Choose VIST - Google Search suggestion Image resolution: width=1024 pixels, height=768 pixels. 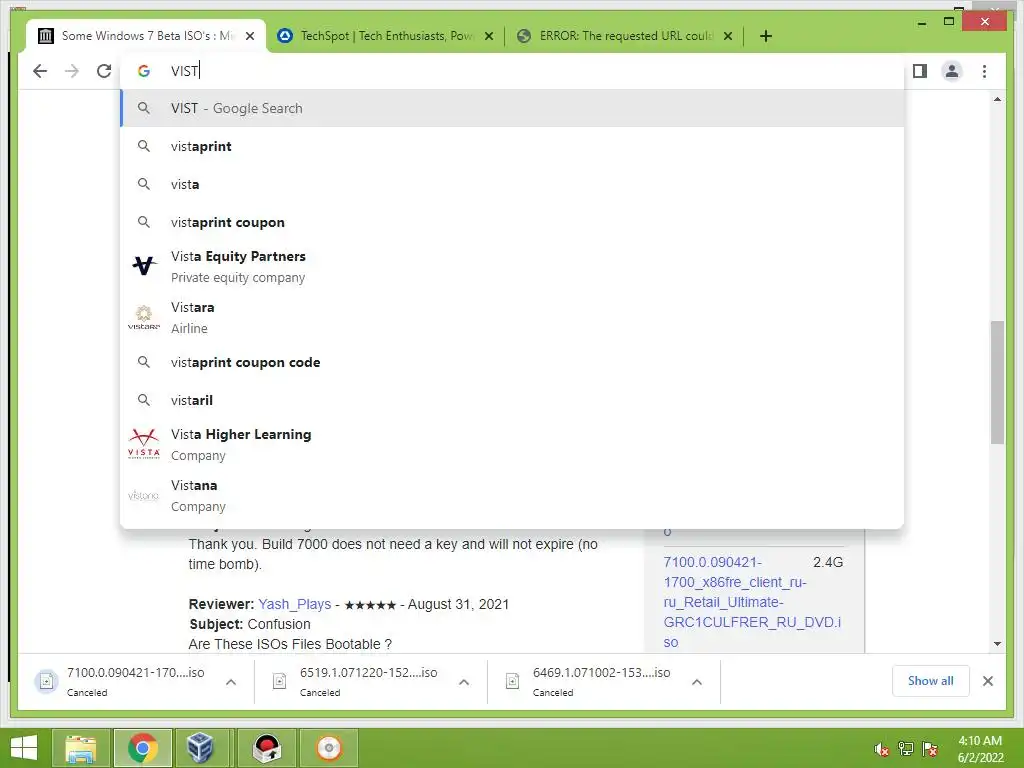(512, 108)
